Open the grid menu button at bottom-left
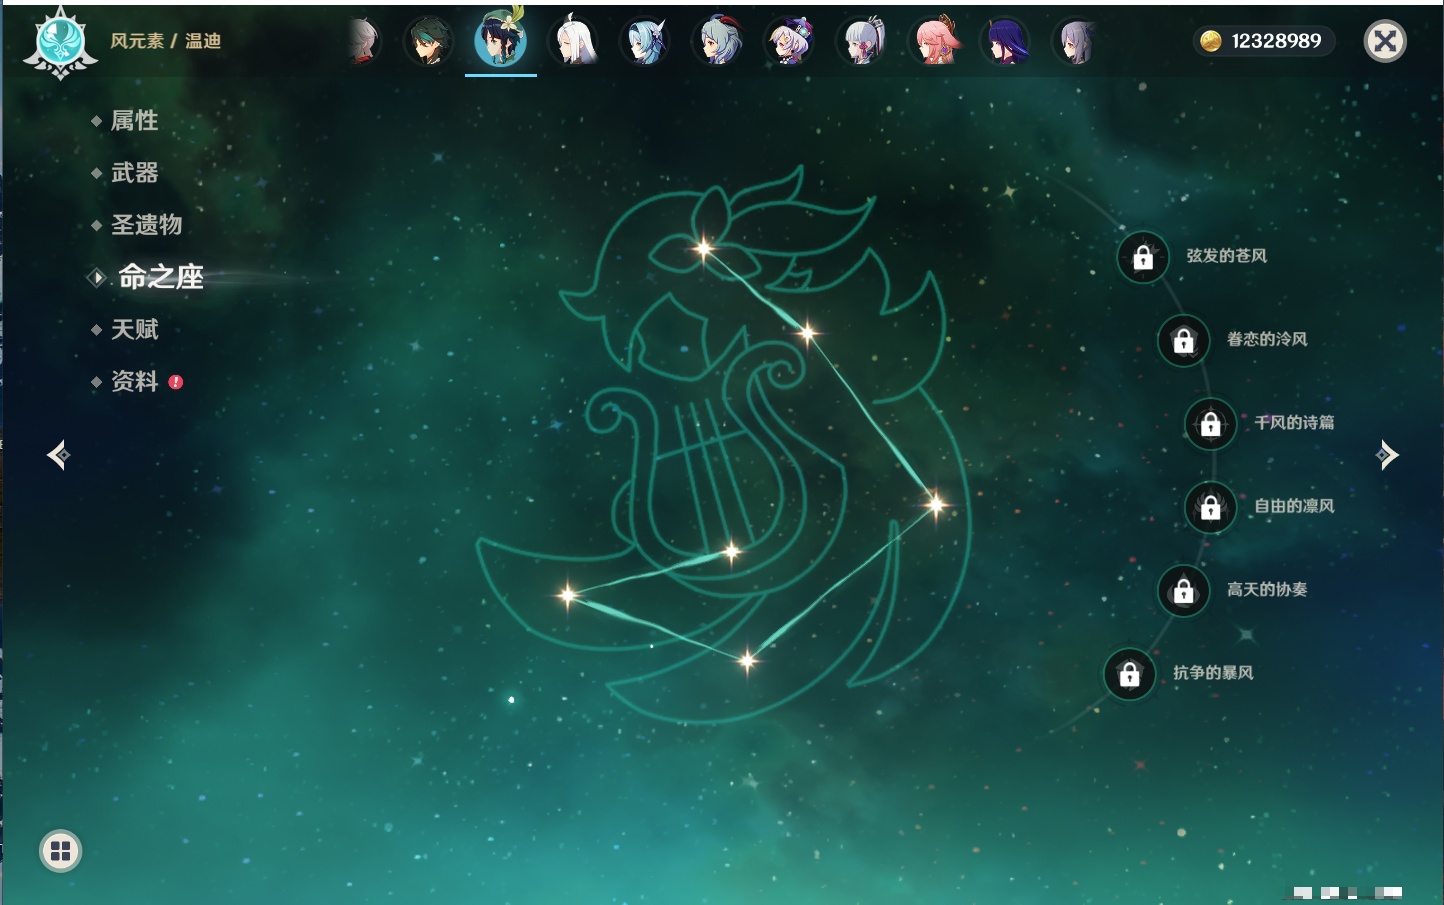The width and height of the screenshot is (1444, 905). tap(60, 851)
